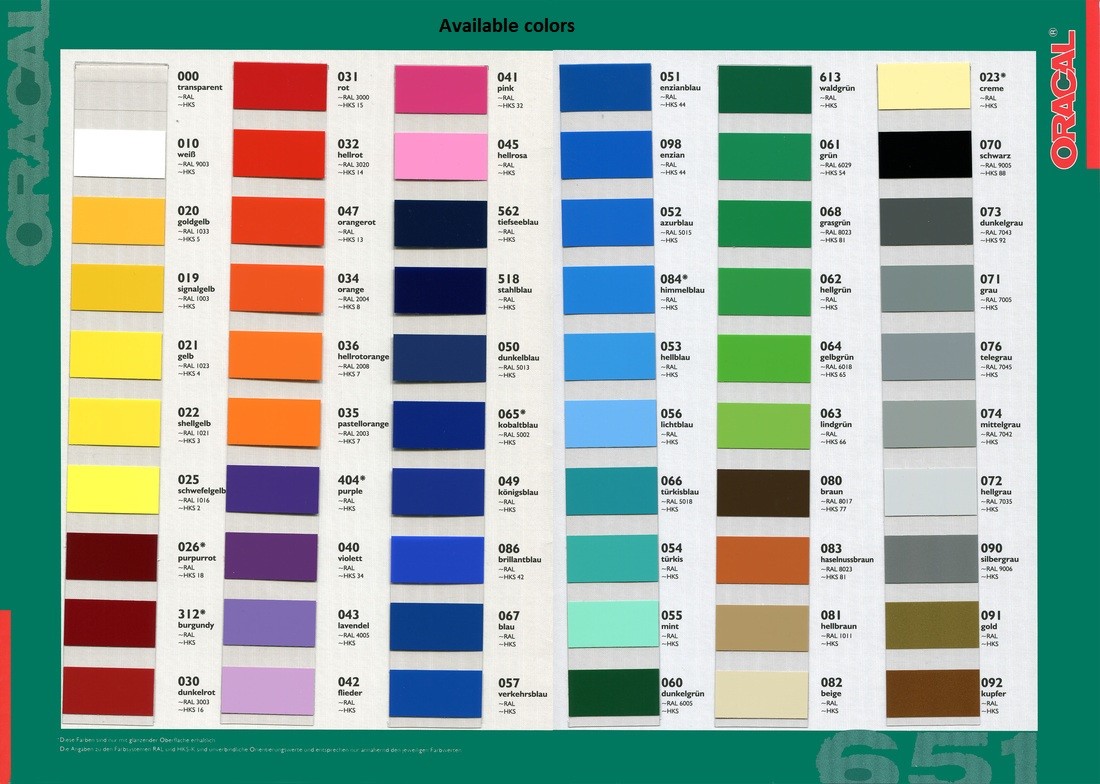Select the 064 gelbgrün swatch
This screenshot has height=784, width=1100.
[764, 358]
